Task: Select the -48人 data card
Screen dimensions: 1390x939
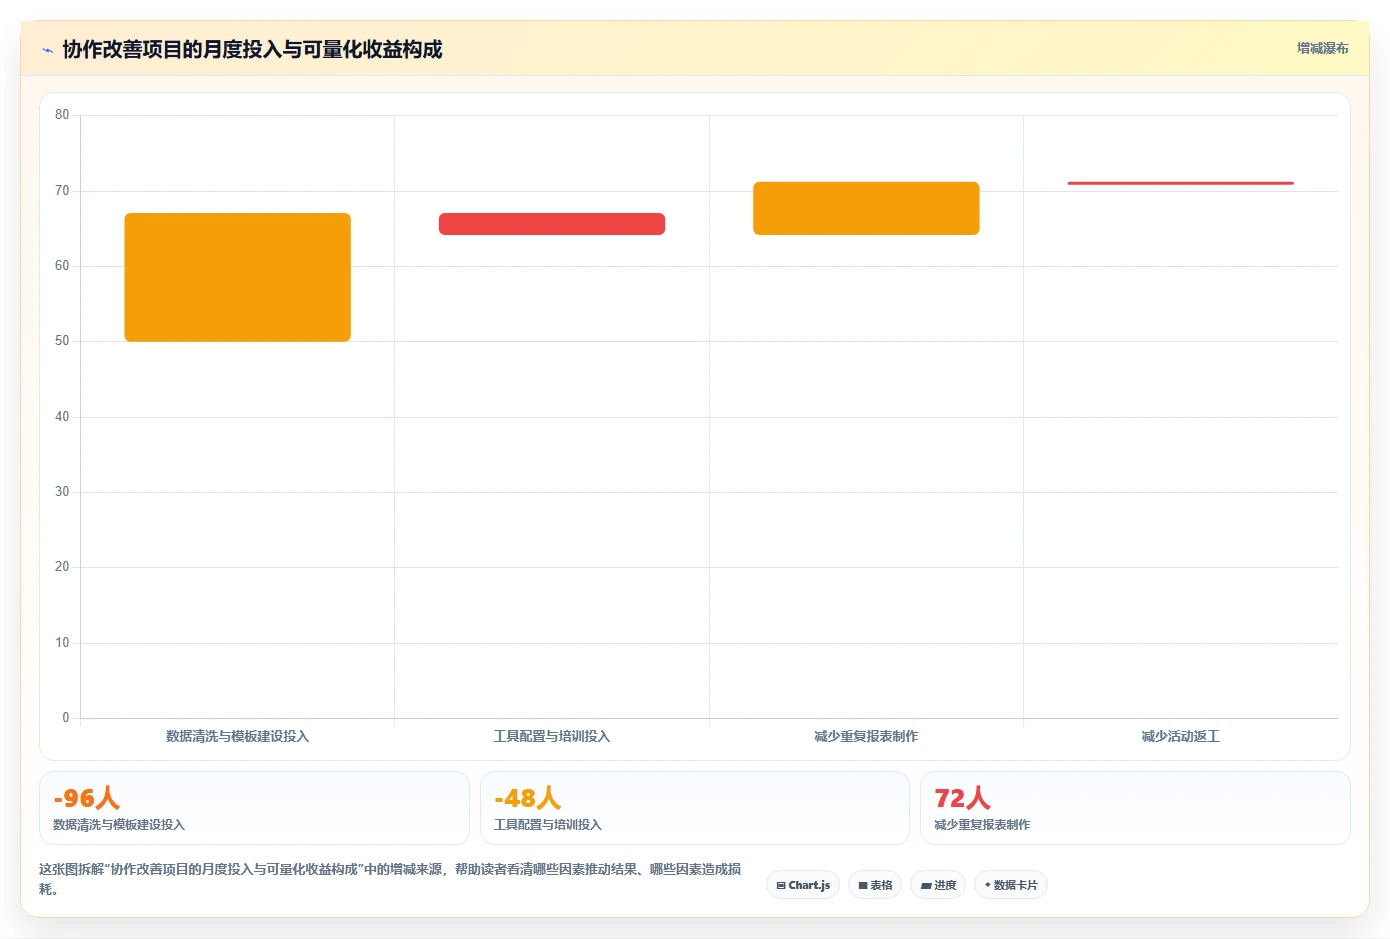Action: (695, 808)
